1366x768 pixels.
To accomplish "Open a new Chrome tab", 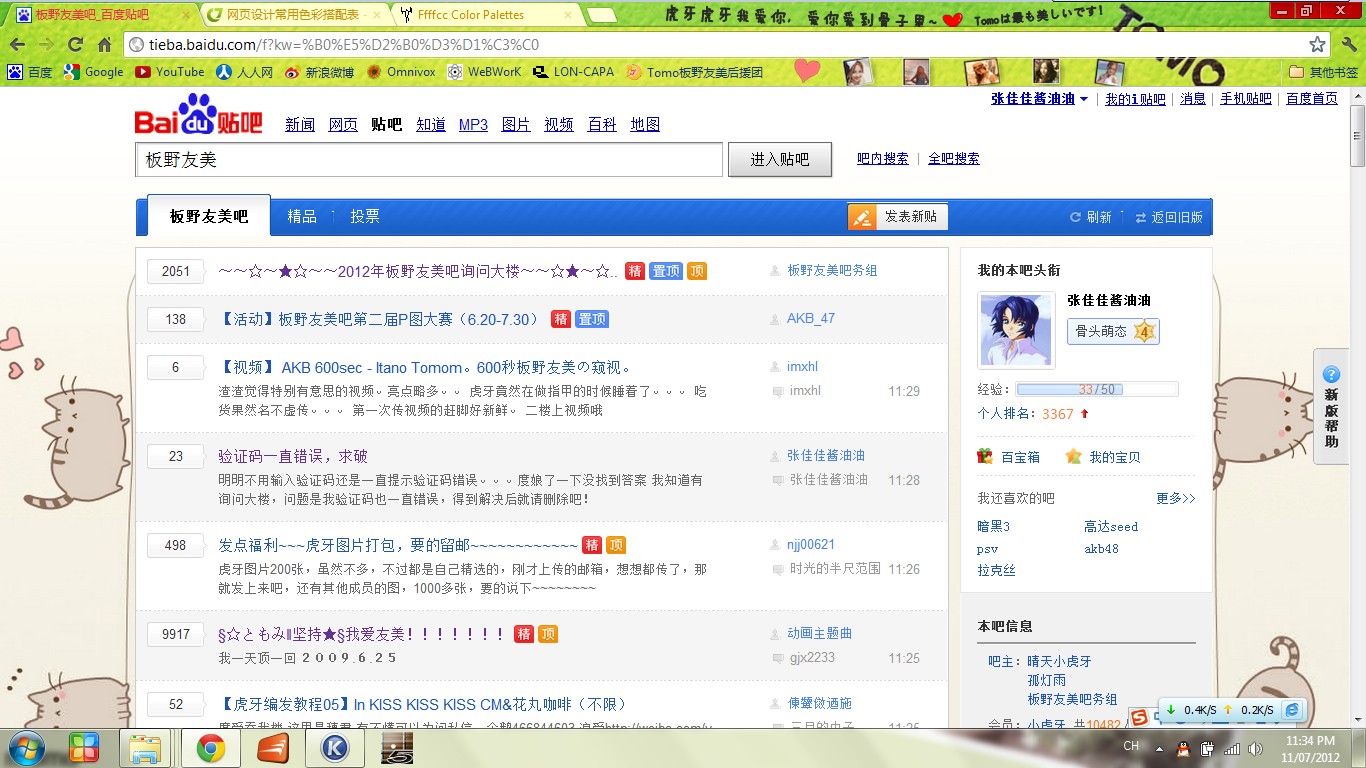I will click(x=602, y=15).
